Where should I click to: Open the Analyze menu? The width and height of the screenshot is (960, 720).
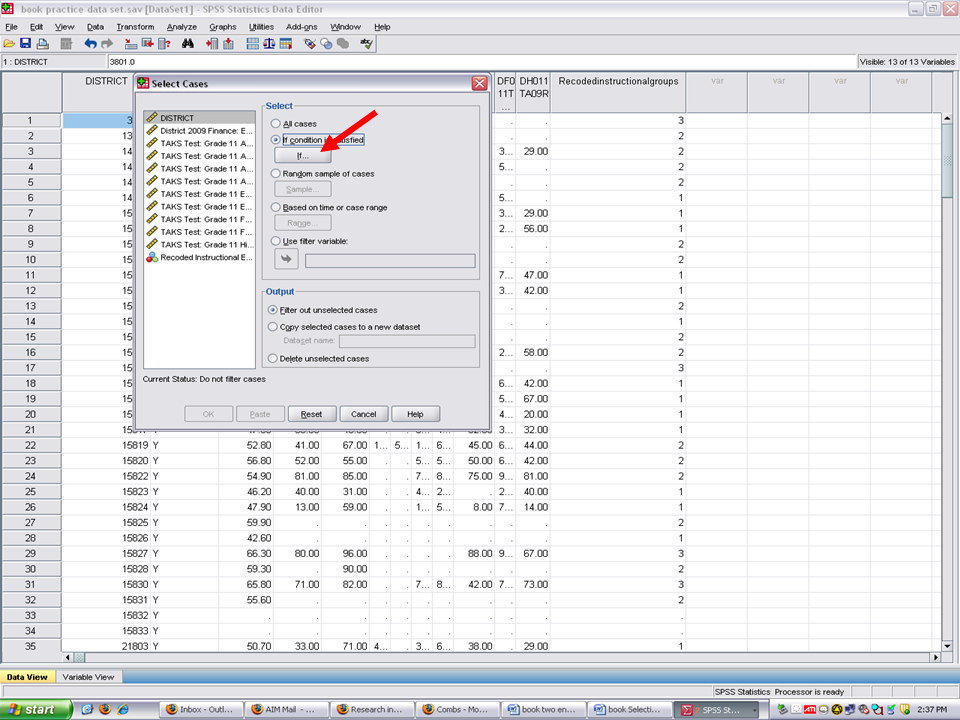coord(182,26)
